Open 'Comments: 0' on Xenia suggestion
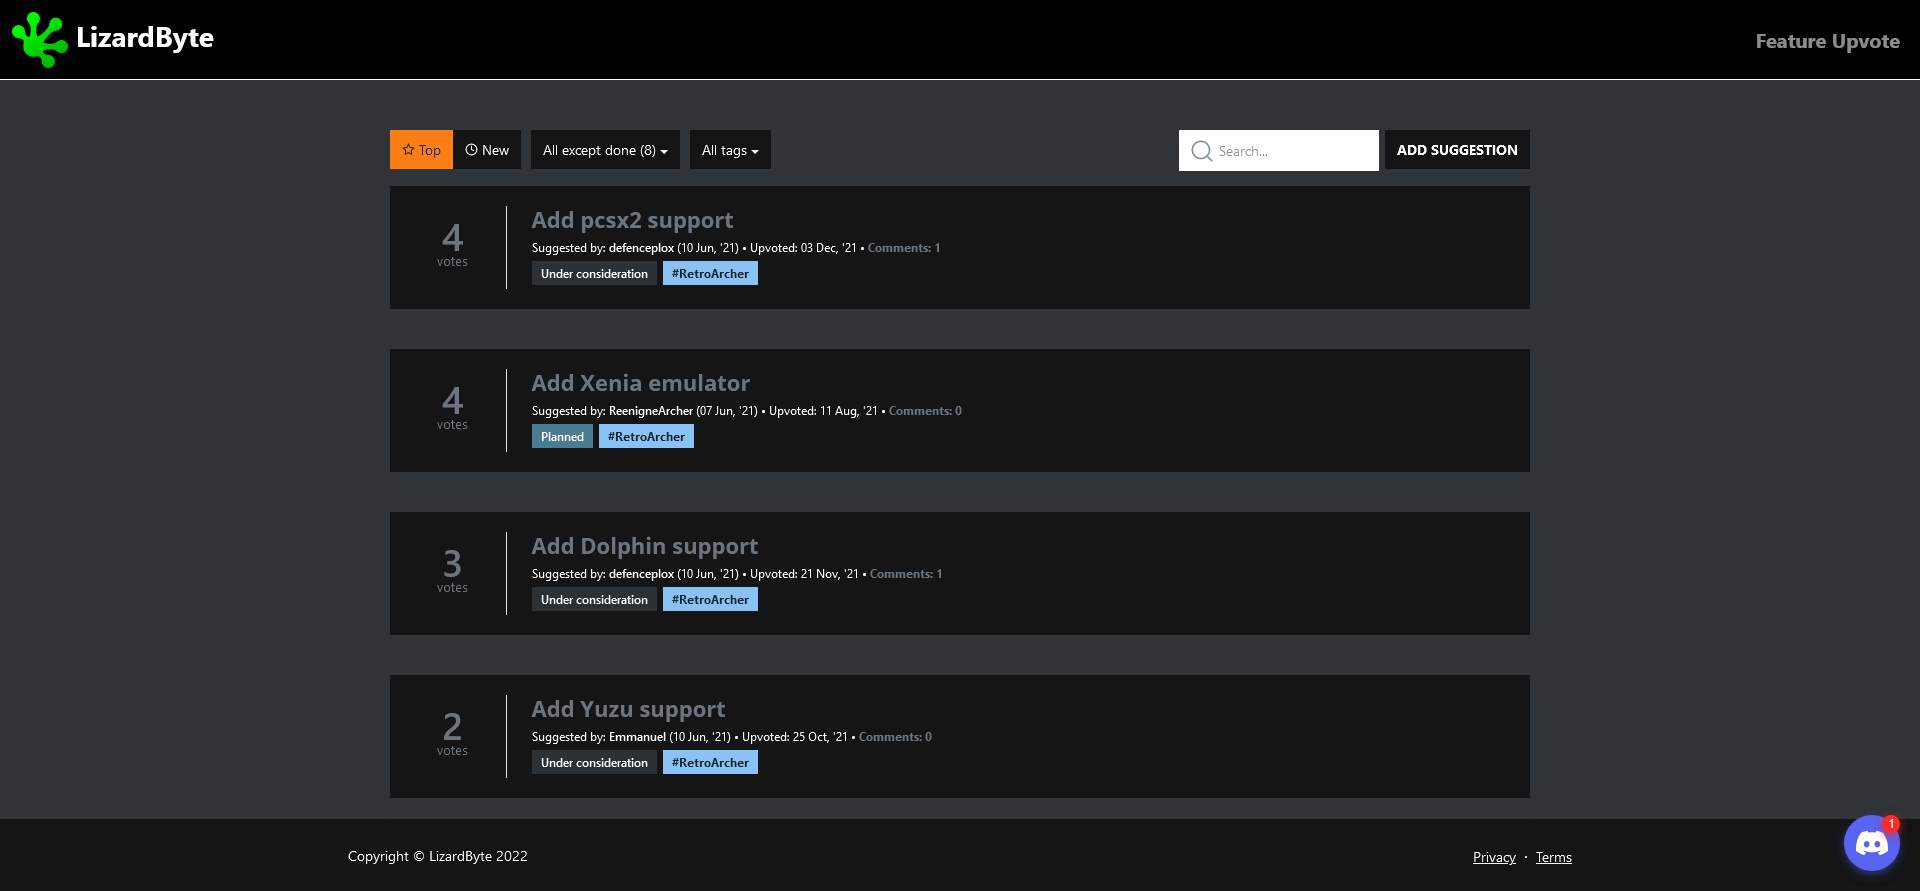 click(x=925, y=411)
